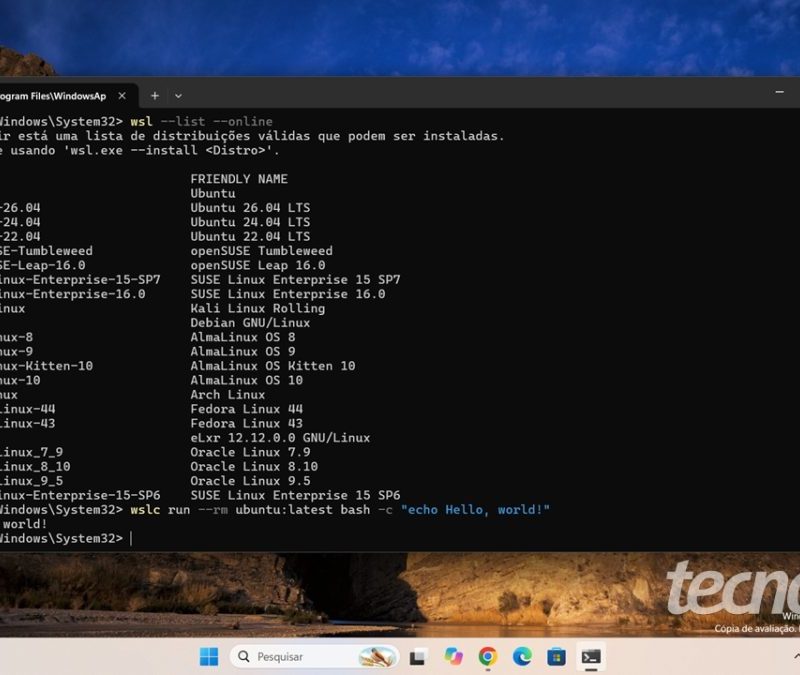Click the 'AlmaLinux OS 10' line
Screen dimensions: 800x675
point(246,380)
